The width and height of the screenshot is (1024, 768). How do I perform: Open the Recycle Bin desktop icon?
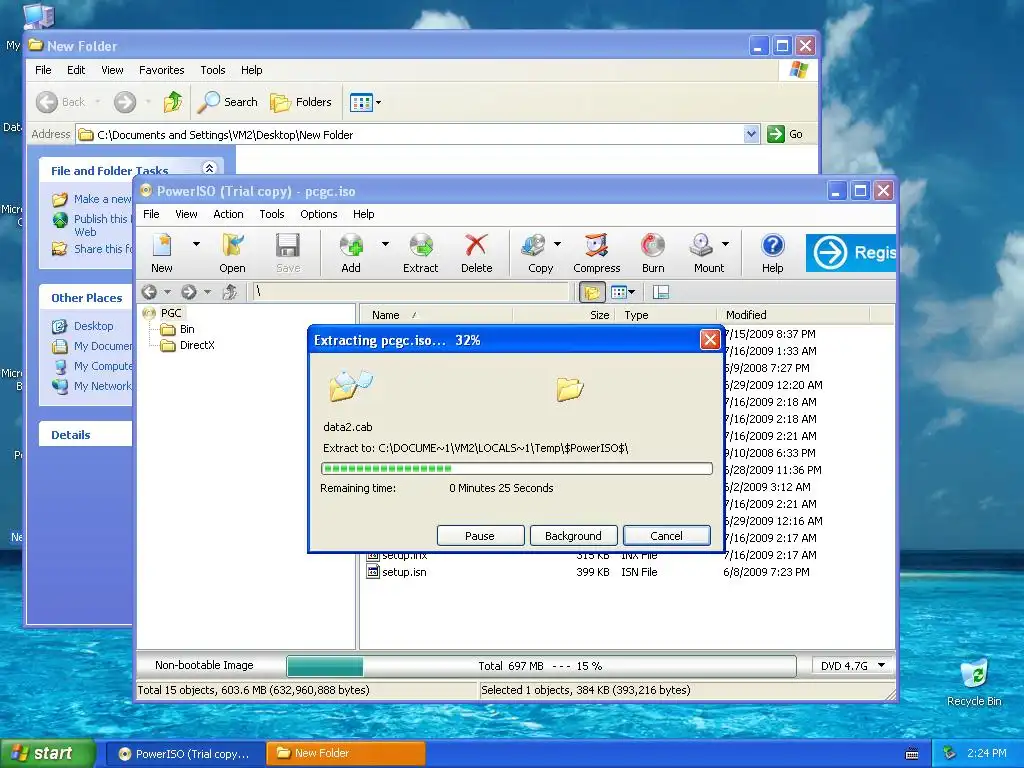pos(974,673)
